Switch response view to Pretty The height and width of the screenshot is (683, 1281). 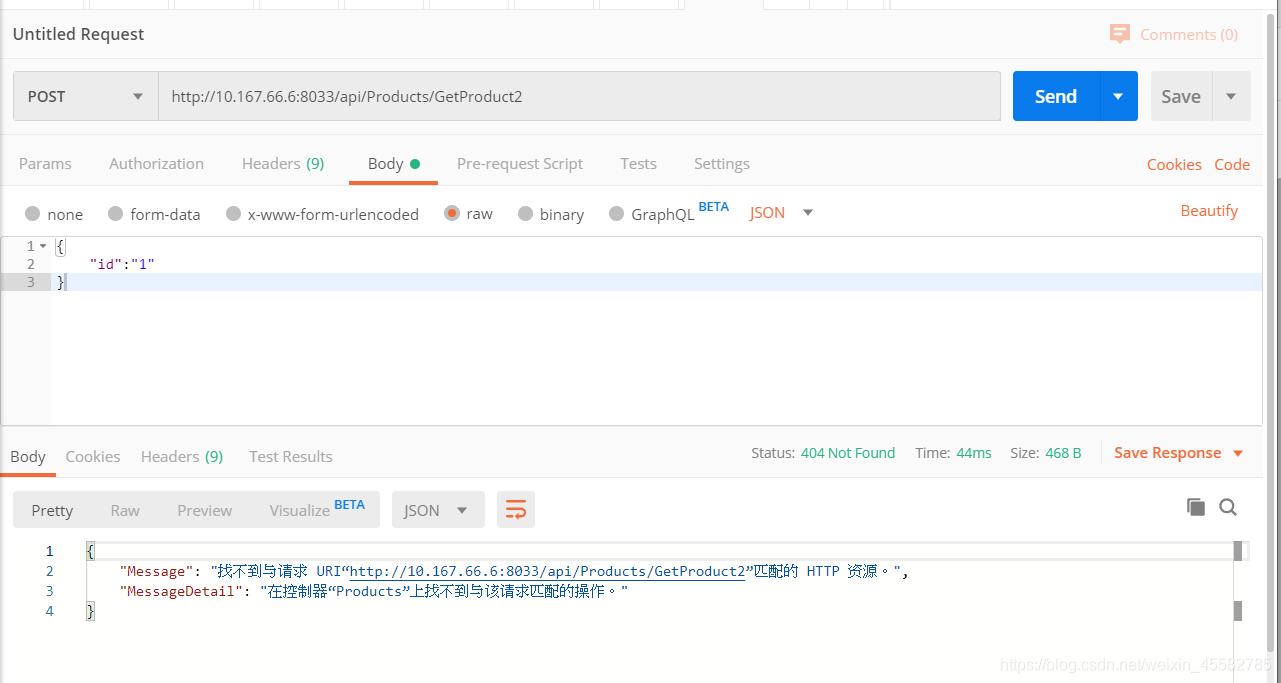pos(52,510)
